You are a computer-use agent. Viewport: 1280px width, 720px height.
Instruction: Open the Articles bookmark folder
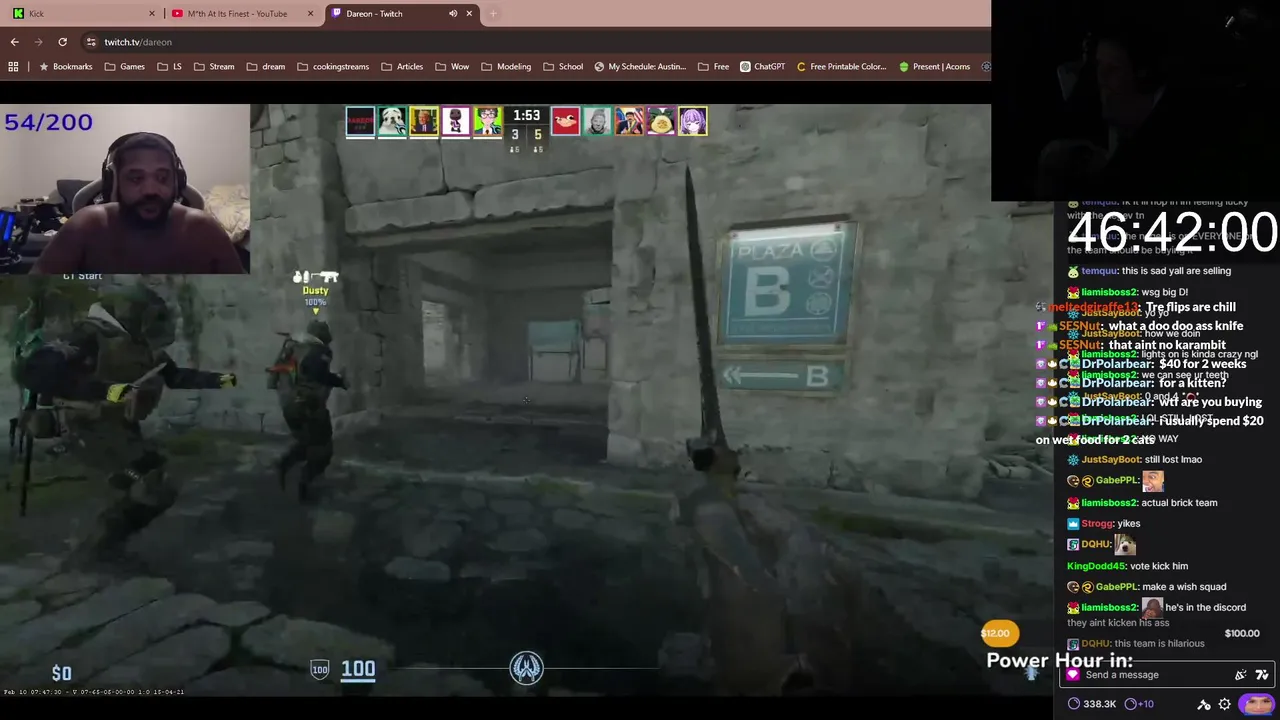coord(402,67)
